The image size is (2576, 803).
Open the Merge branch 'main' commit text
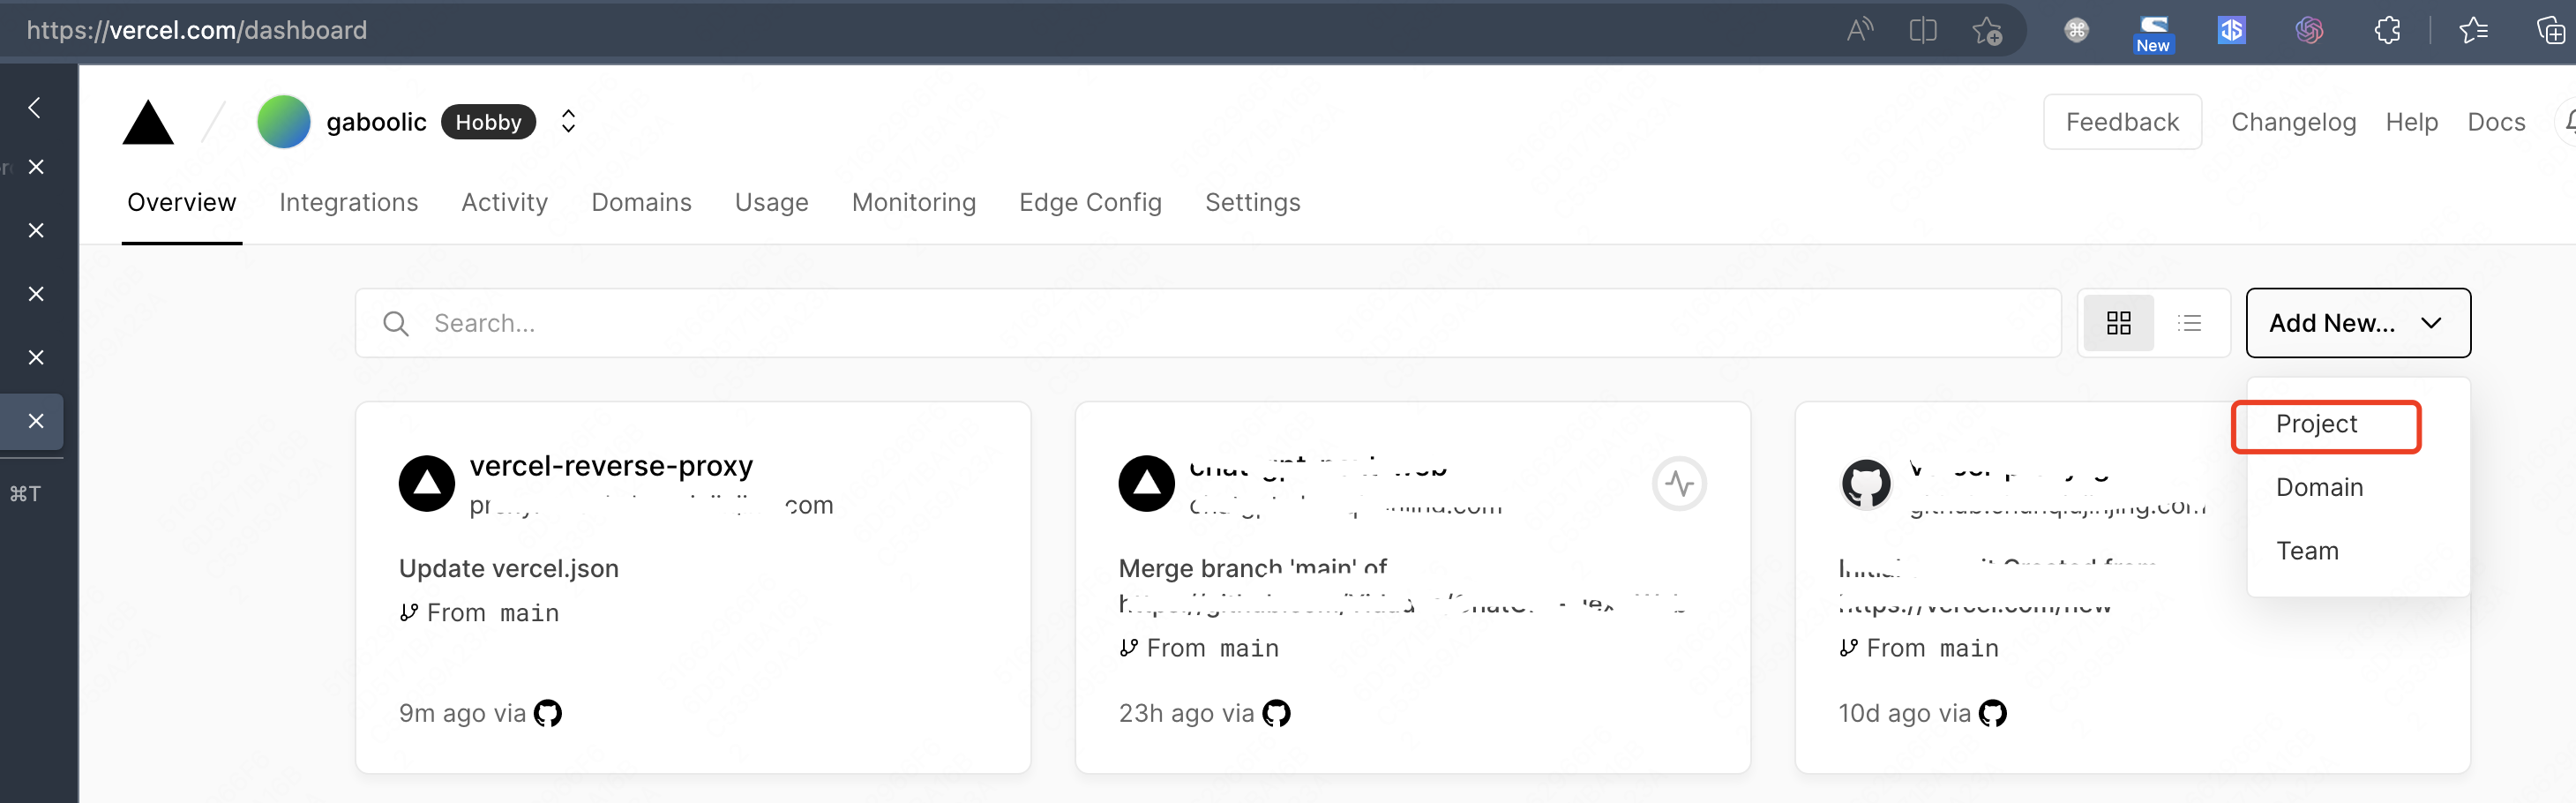pyautogui.click(x=1252, y=568)
